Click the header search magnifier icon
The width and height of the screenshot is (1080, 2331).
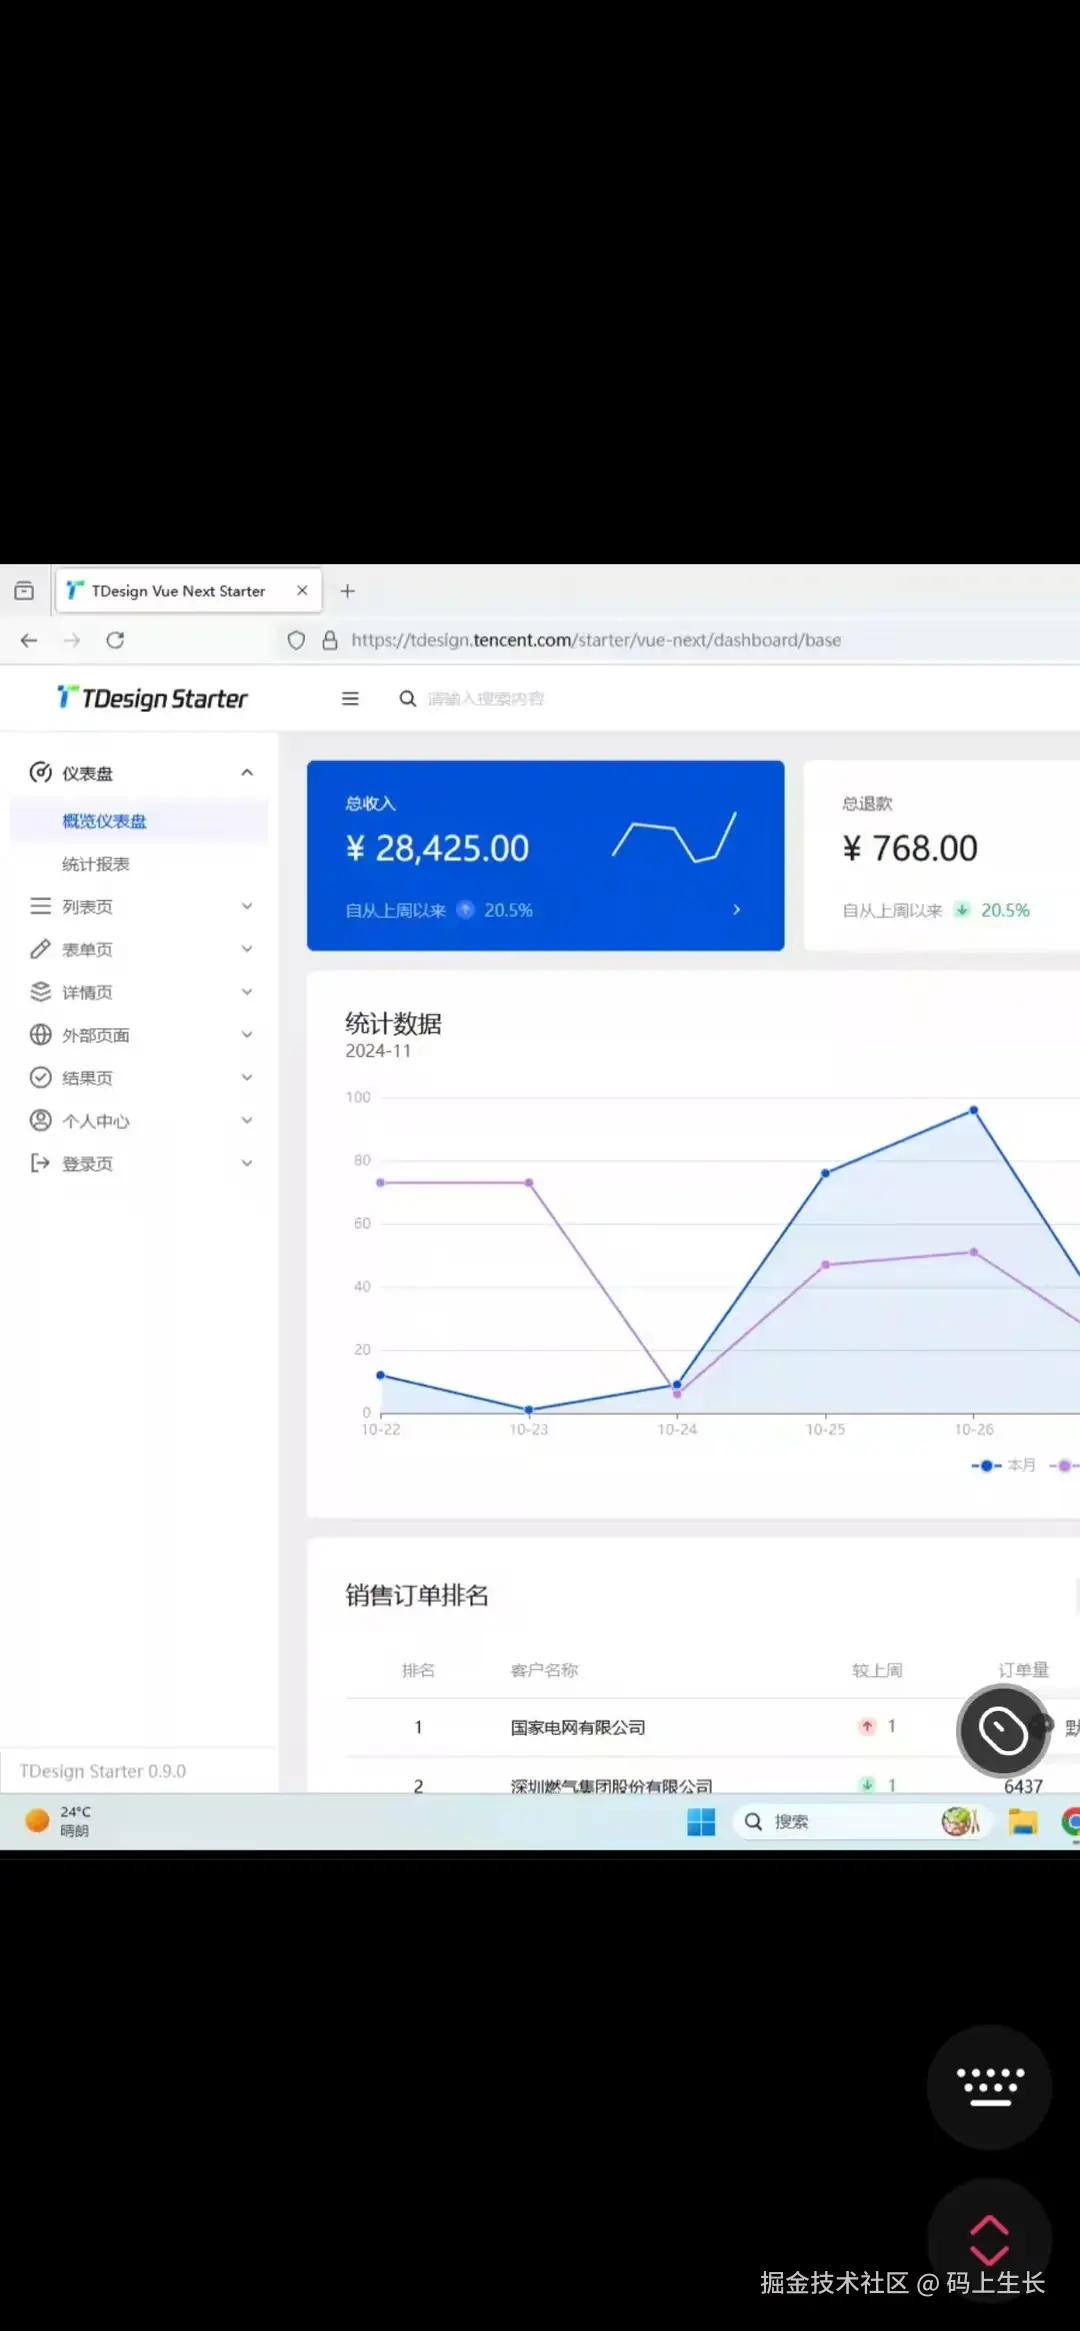pos(408,699)
